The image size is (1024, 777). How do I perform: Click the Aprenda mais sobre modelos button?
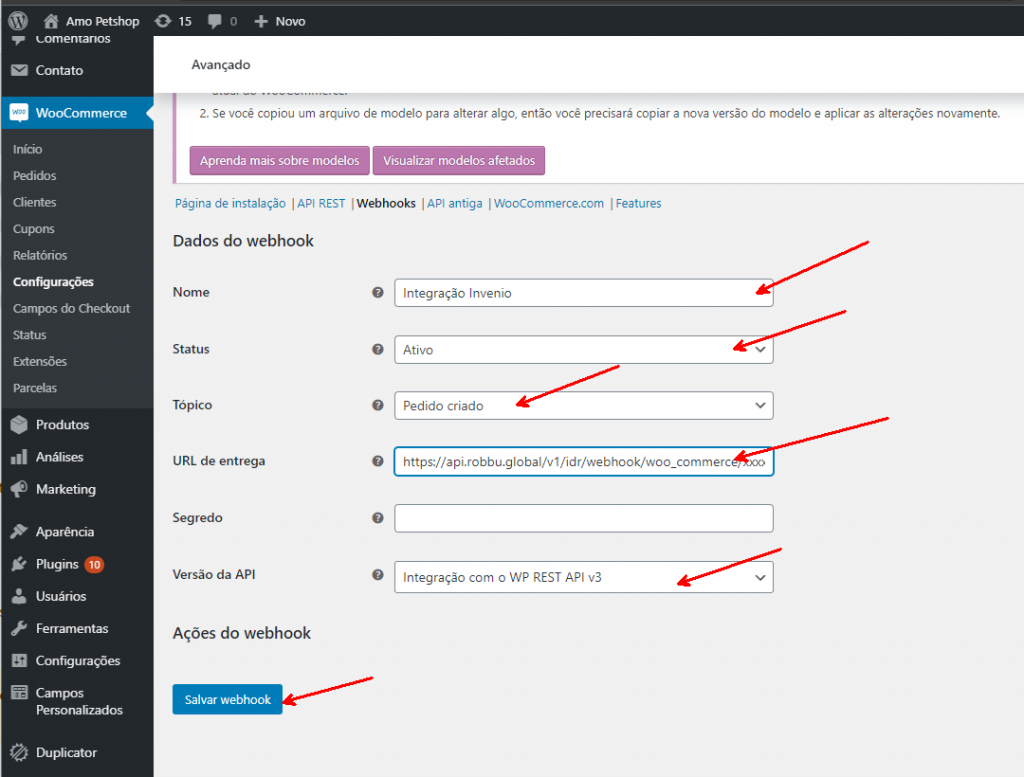[x=279, y=161]
